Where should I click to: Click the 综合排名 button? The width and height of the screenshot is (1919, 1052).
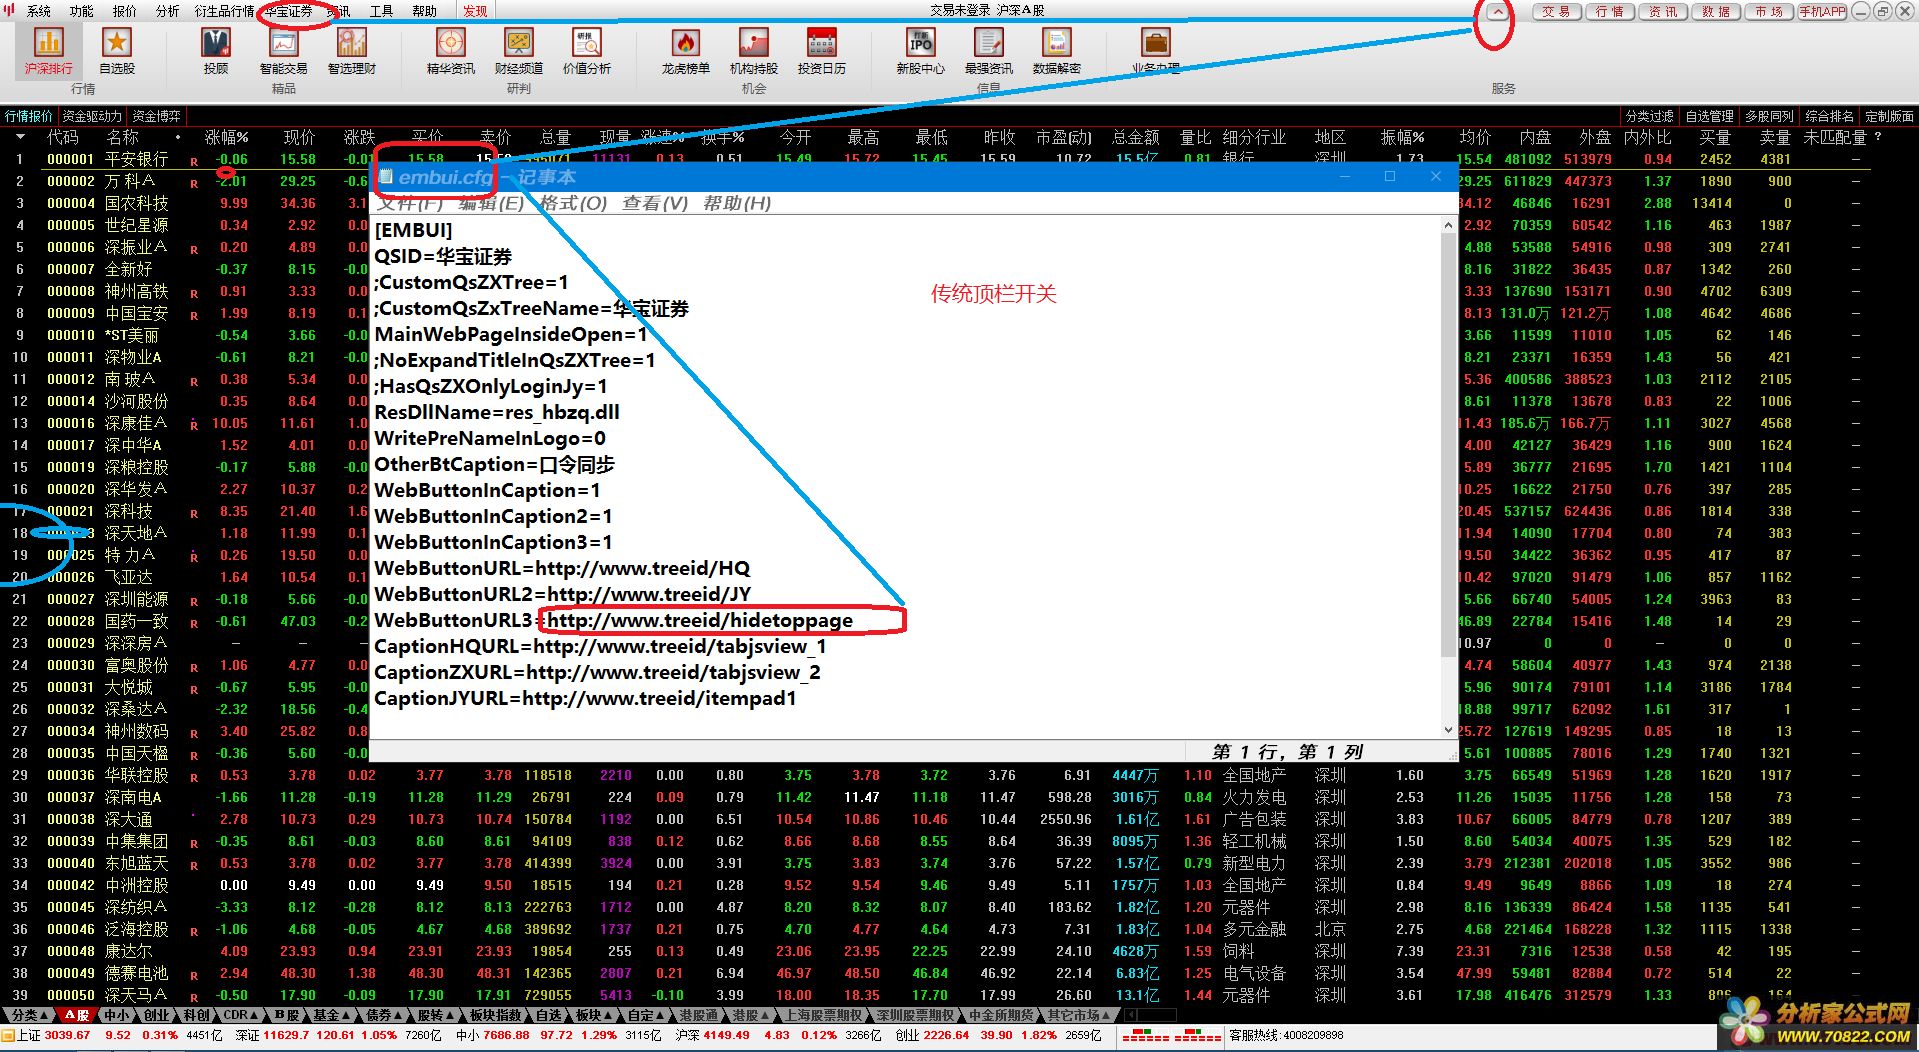click(1829, 116)
